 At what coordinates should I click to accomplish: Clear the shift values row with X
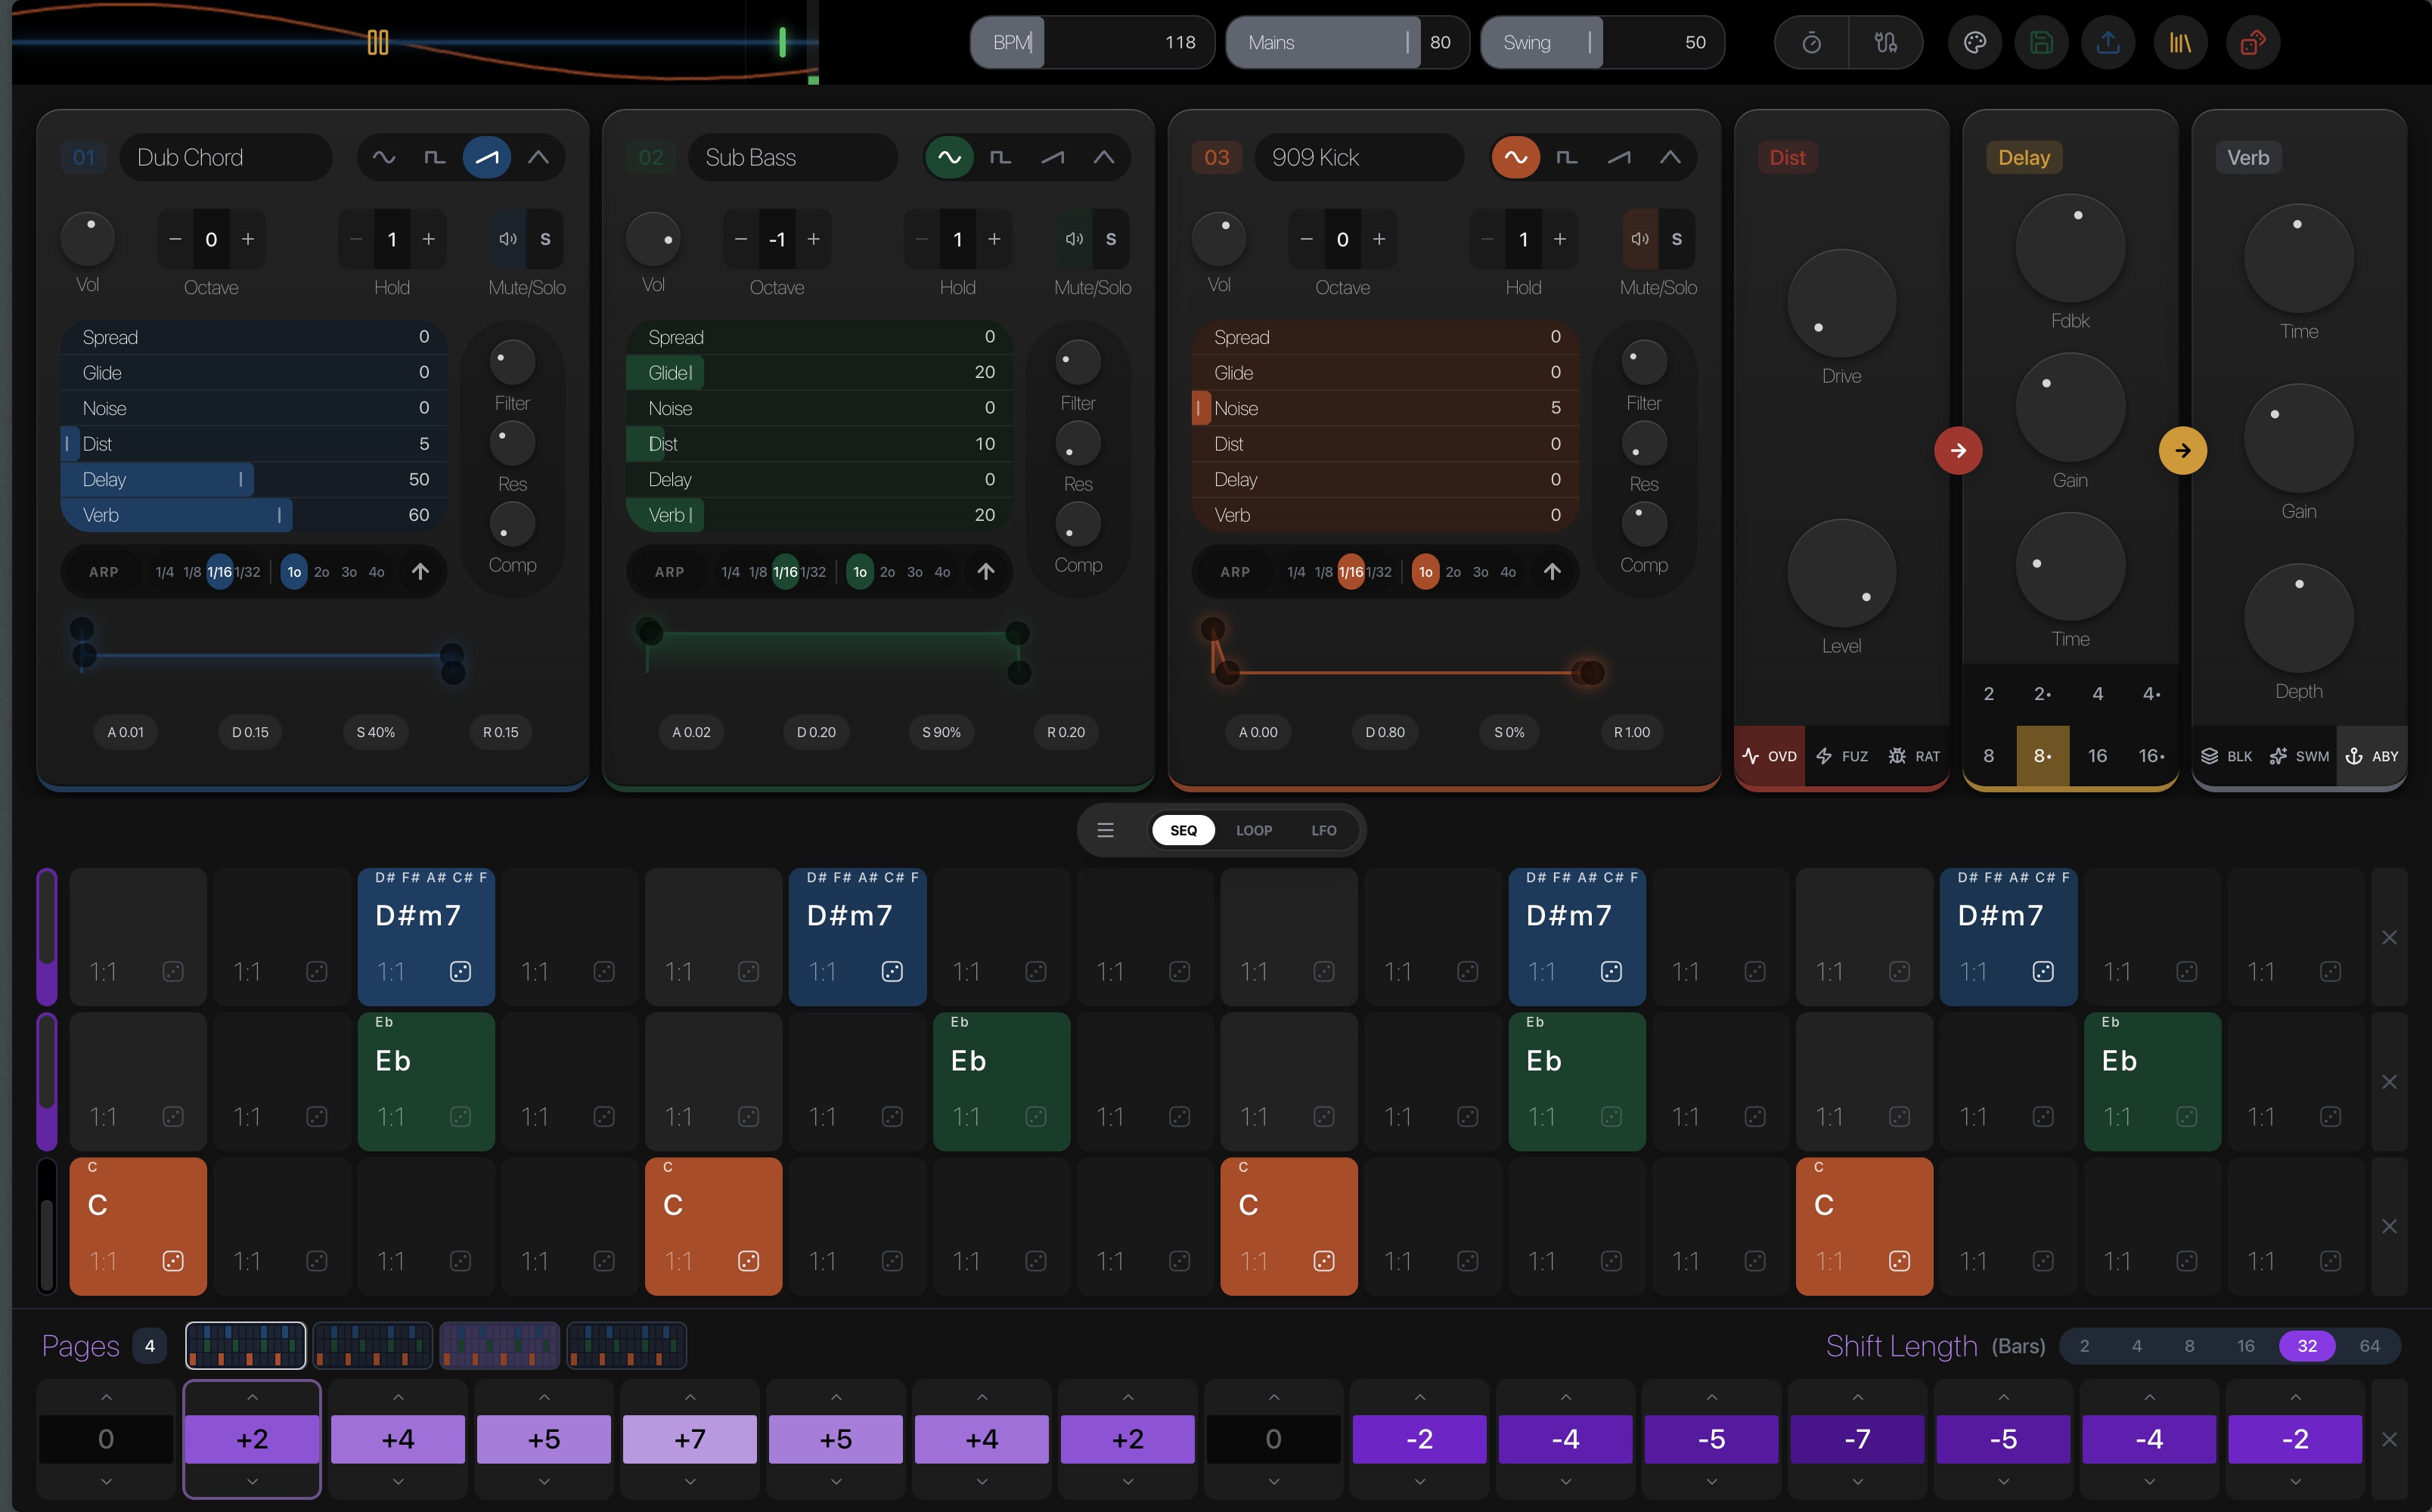pyautogui.click(x=2389, y=1439)
